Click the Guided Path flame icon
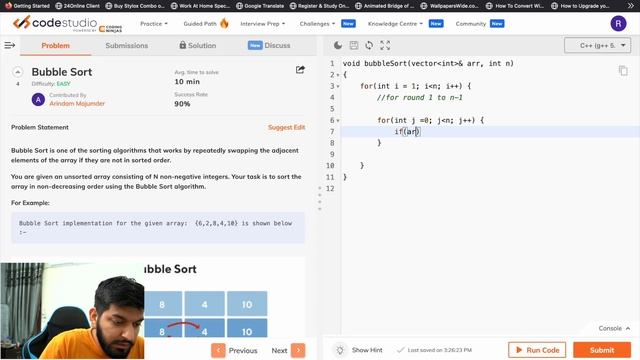Screen dimensions: 640x360 (x=224, y=23)
